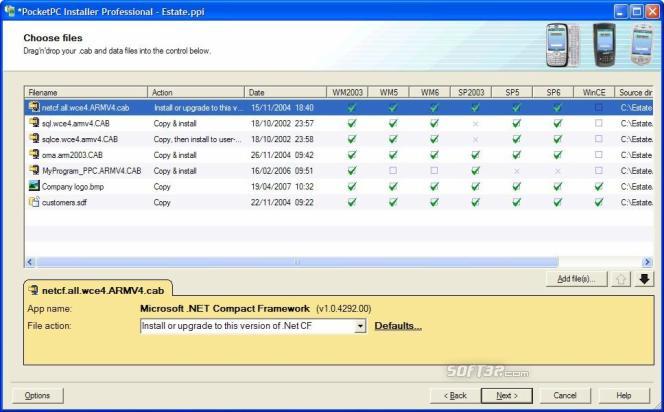Viewport: 664px width, 412px height.
Task: Select the row sql.wce4.armv4.CAB
Action: (339, 123)
